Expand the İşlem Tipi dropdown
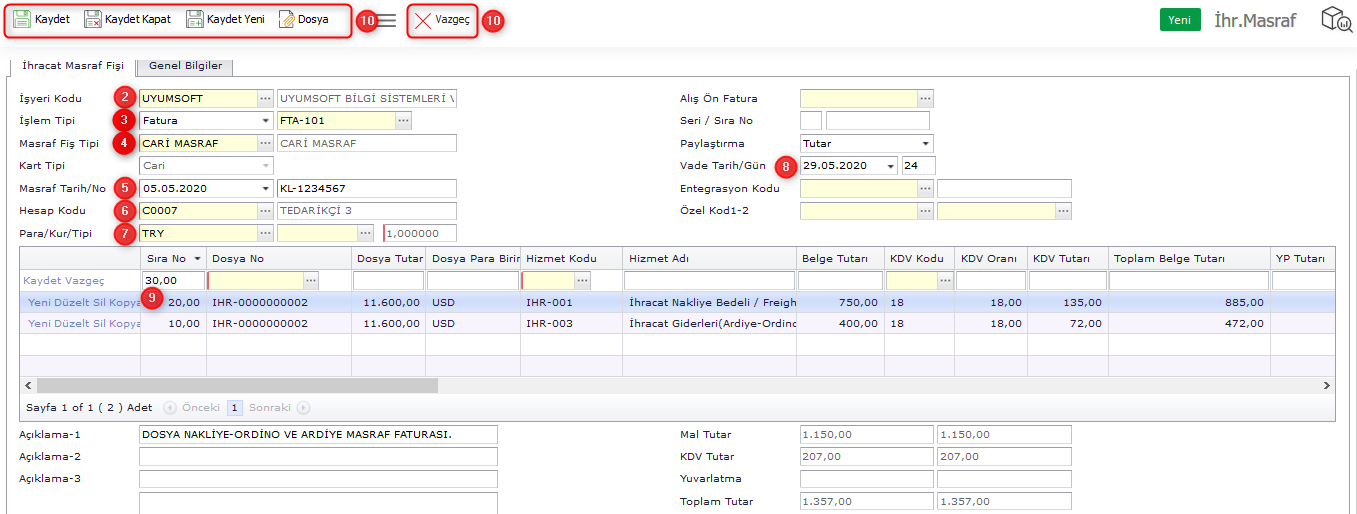 tap(265, 121)
